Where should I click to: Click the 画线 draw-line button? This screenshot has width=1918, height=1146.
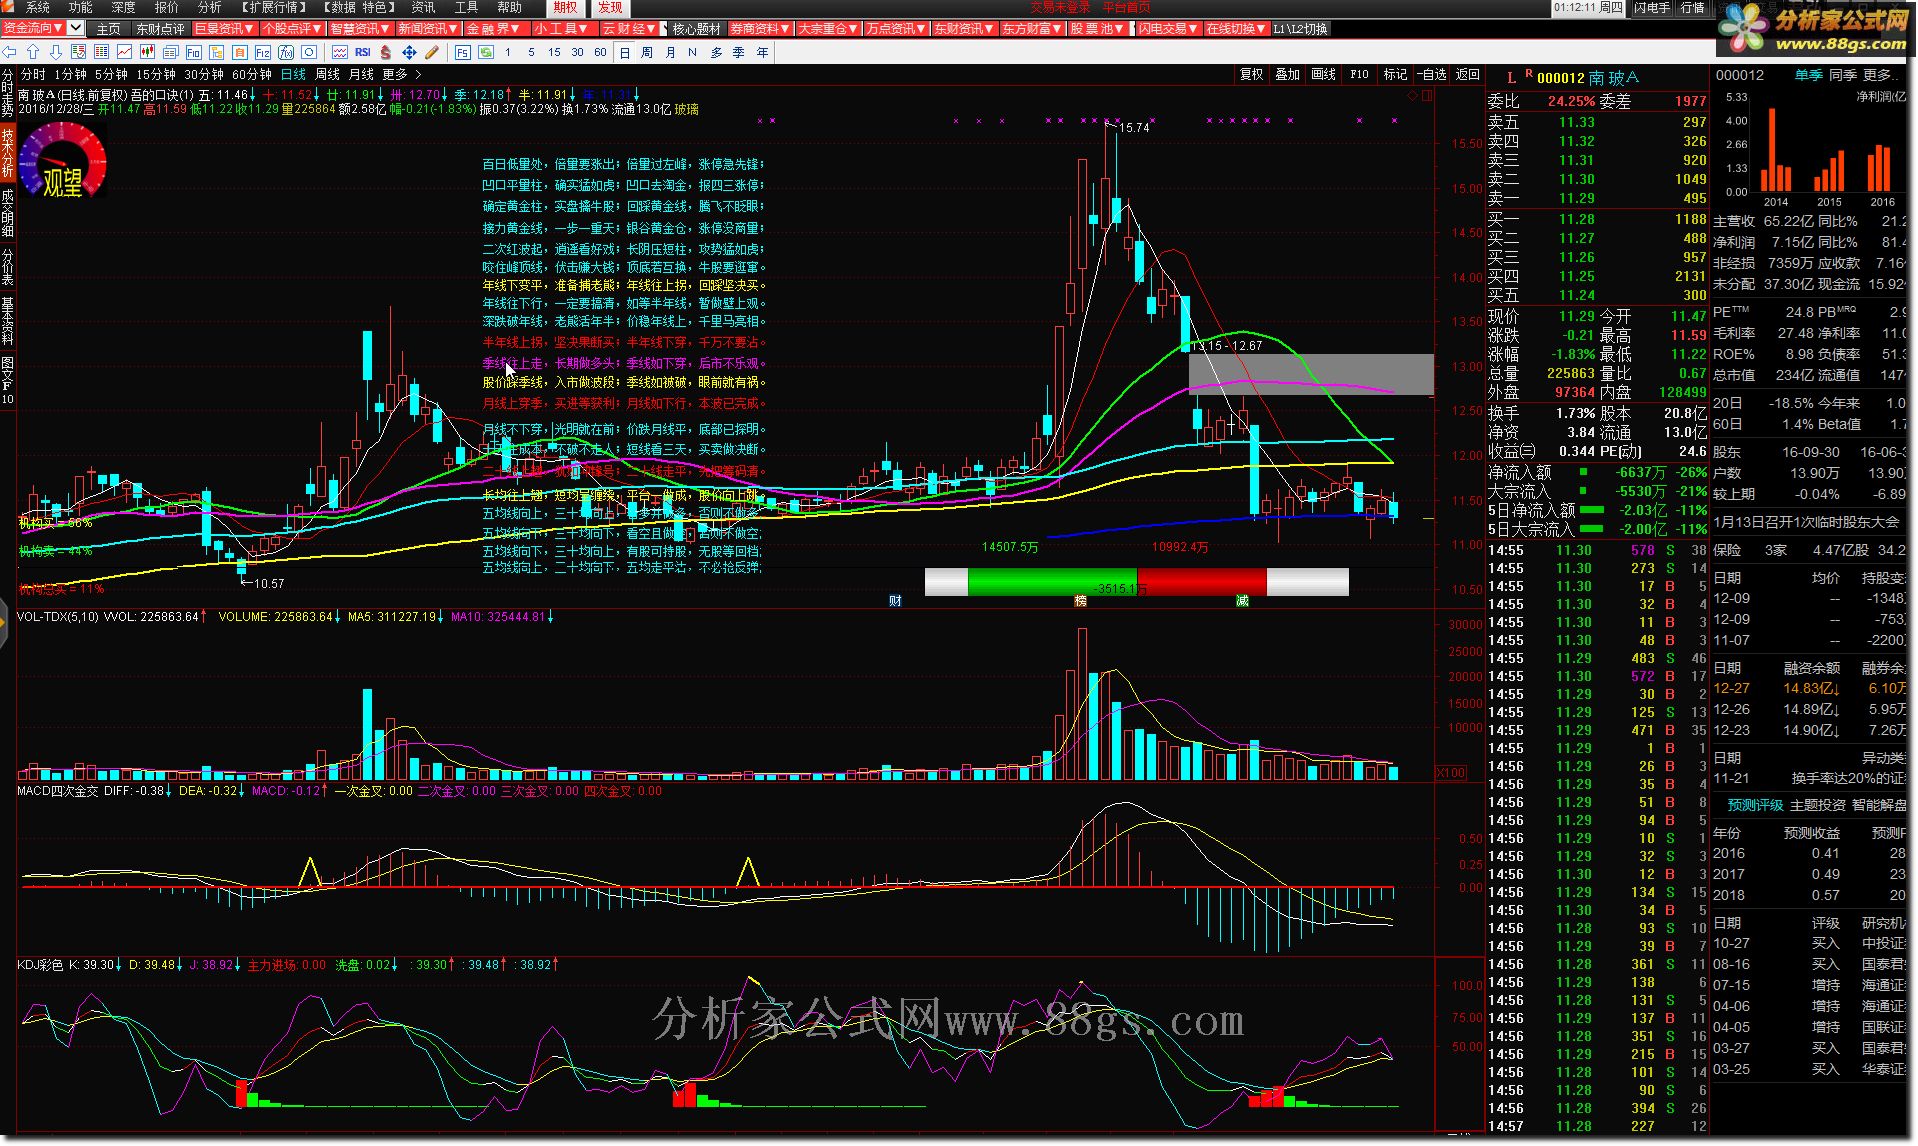click(x=1324, y=74)
